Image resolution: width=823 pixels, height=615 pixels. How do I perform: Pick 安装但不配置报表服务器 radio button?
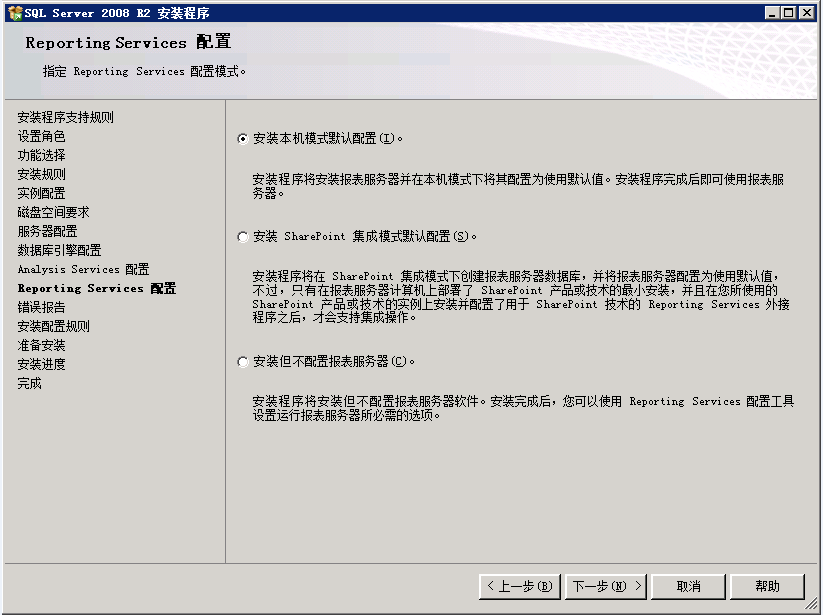coord(243,362)
